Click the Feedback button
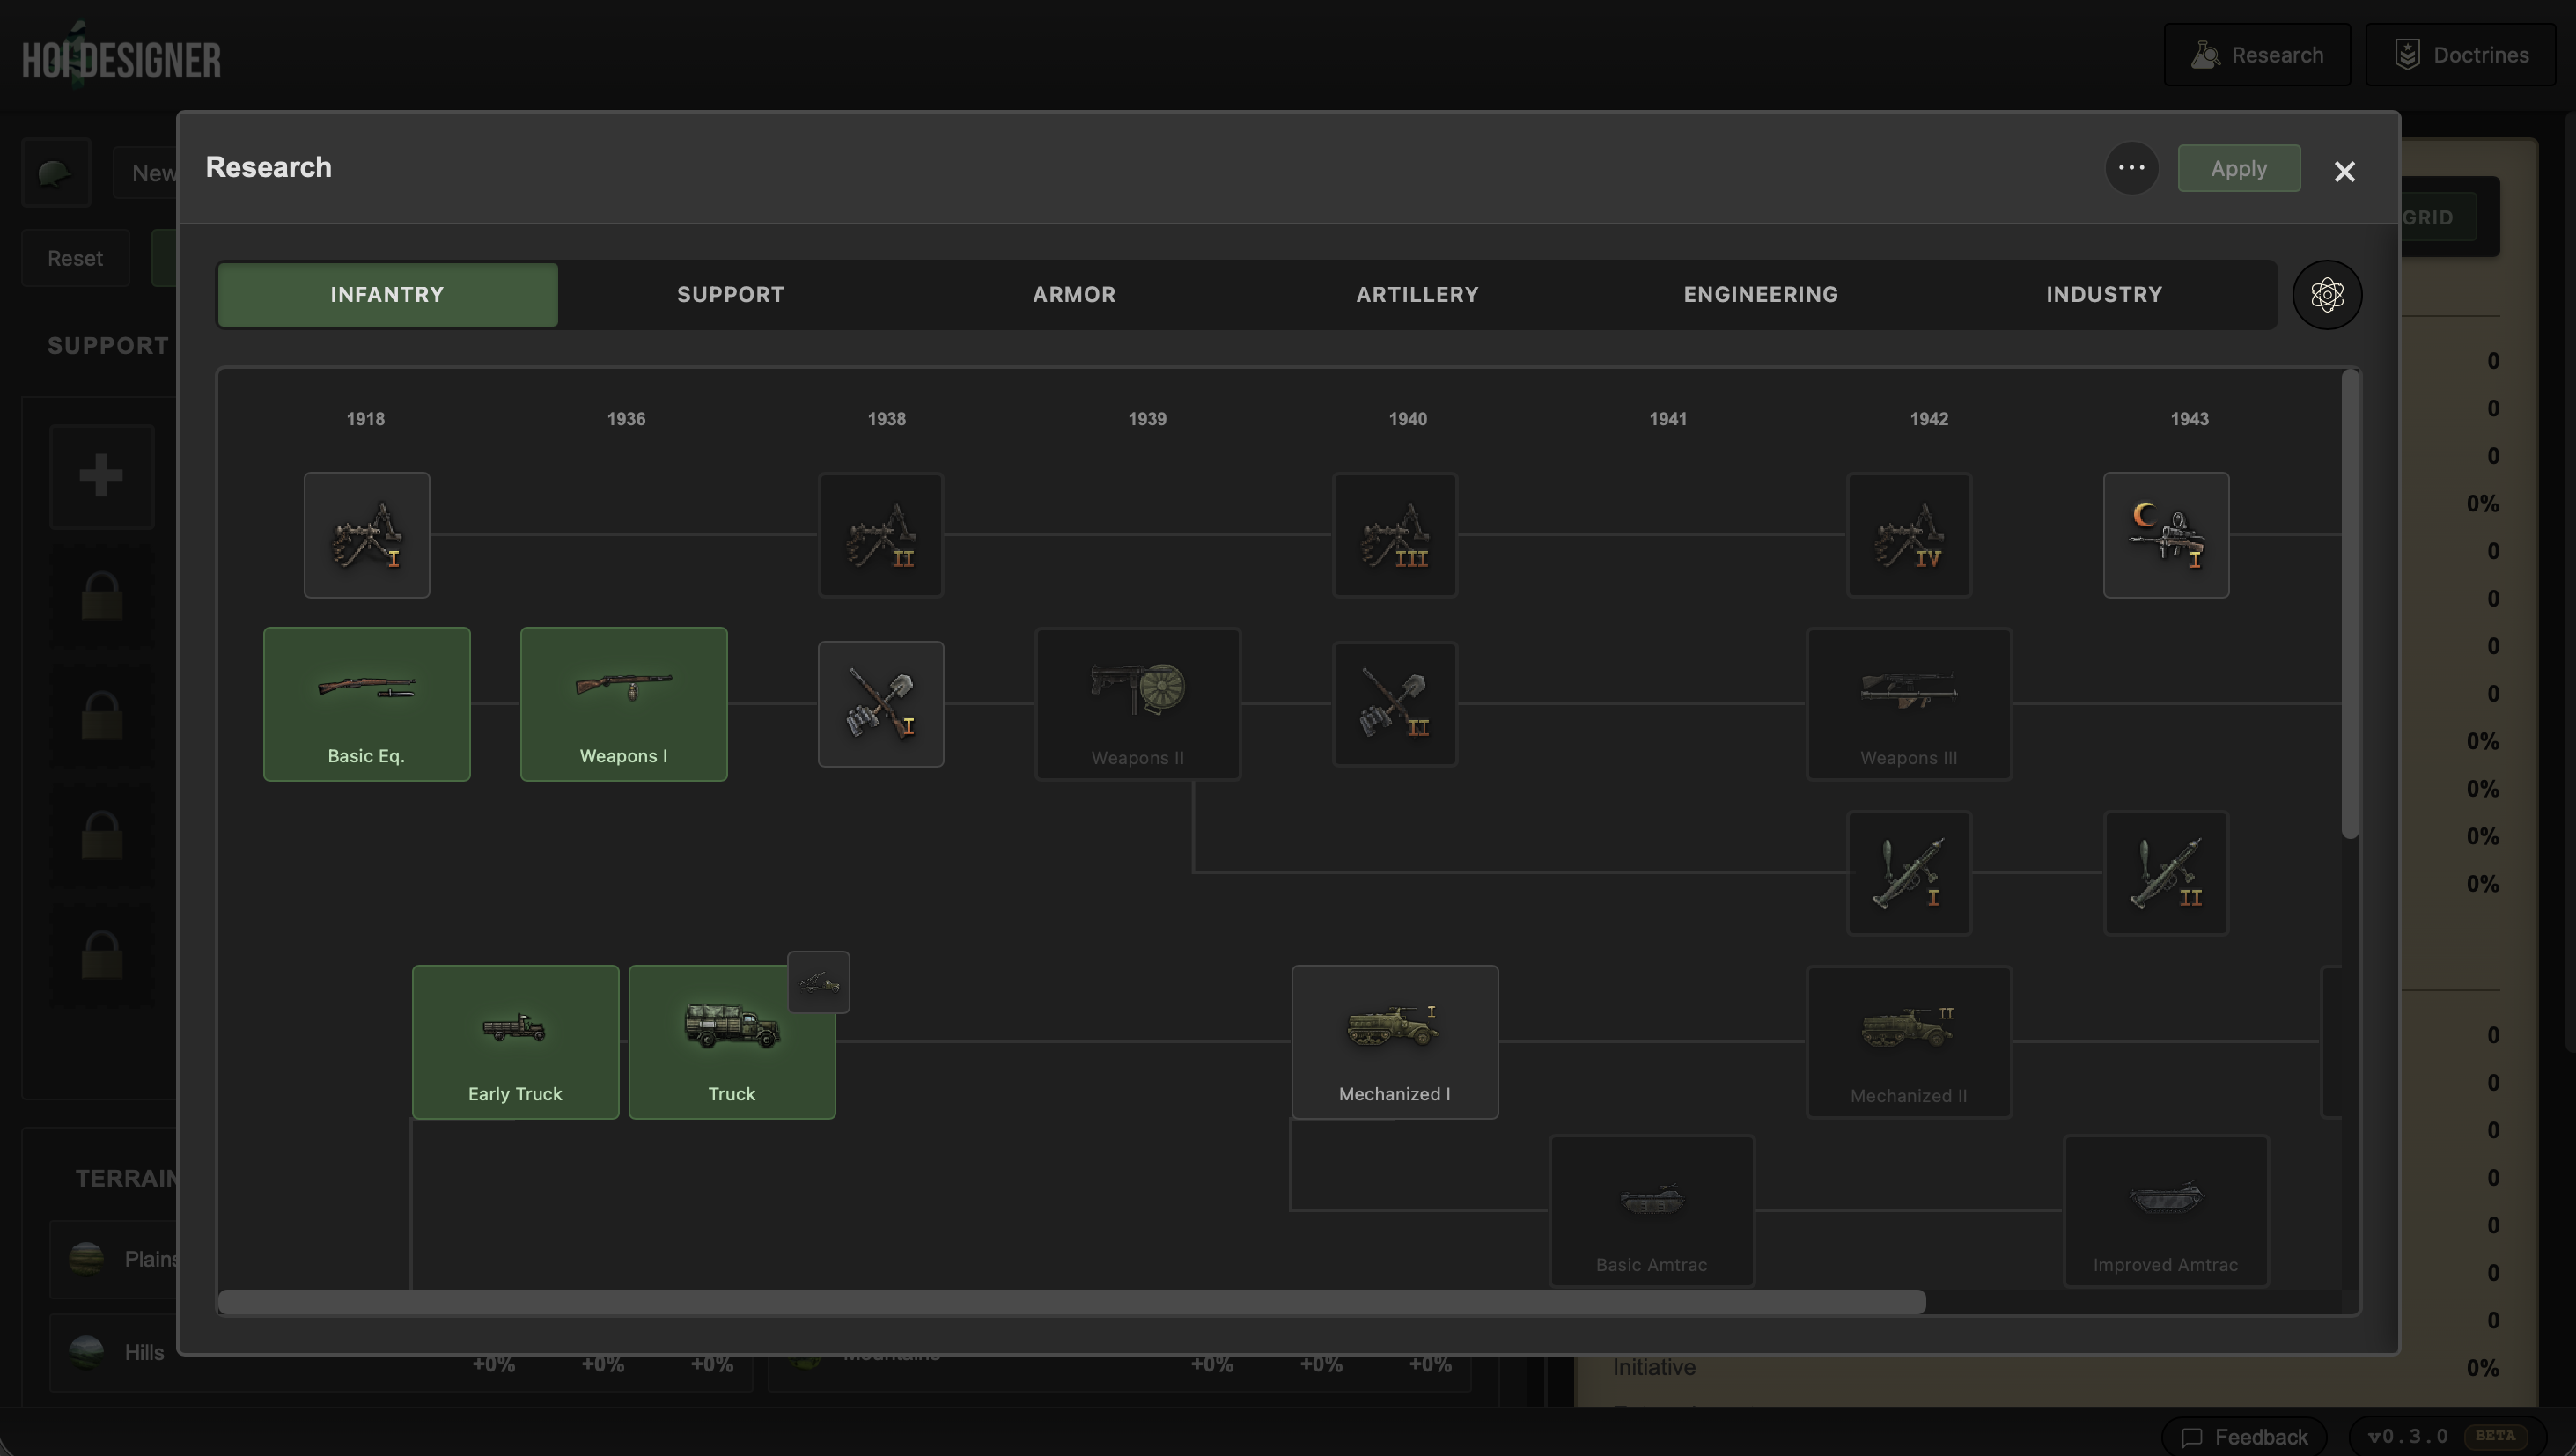The width and height of the screenshot is (2576, 1456). click(x=2246, y=1436)
